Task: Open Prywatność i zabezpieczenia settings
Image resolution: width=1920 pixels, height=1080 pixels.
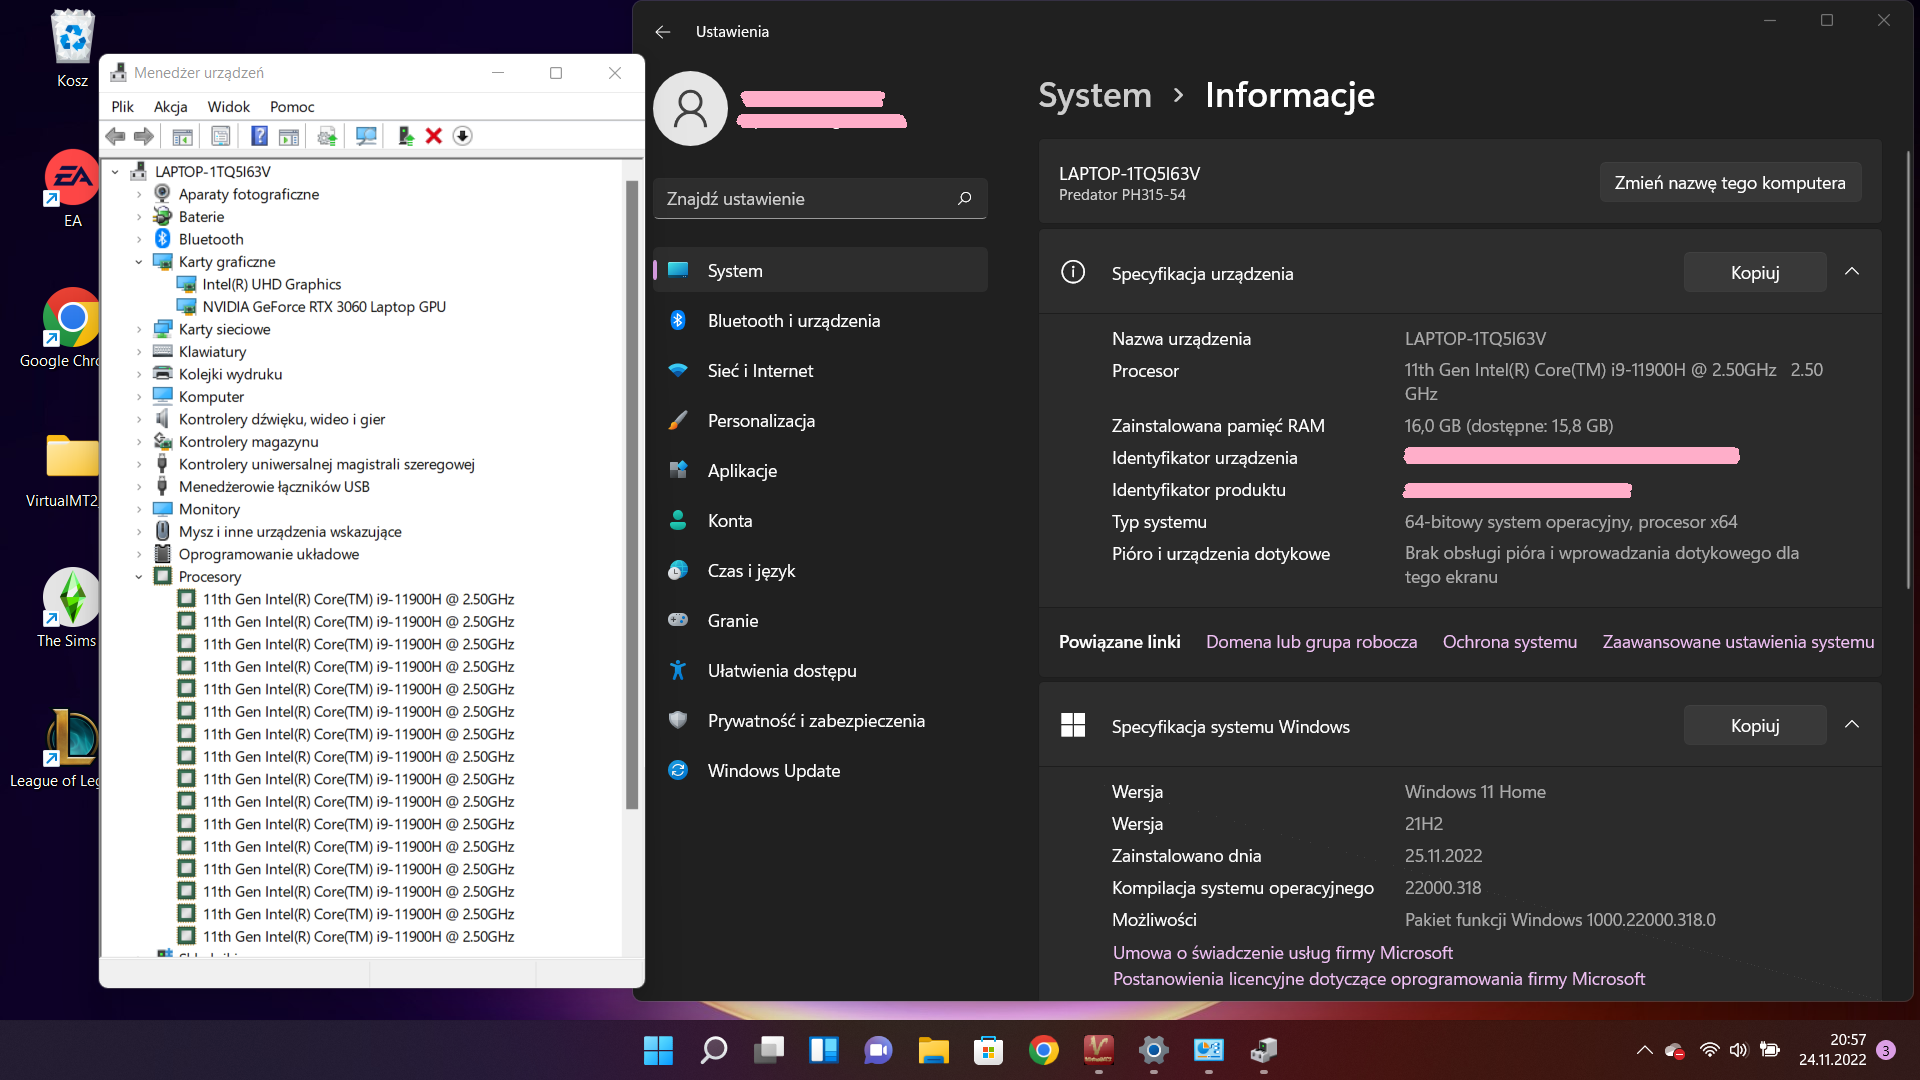Action: [820, 721]
